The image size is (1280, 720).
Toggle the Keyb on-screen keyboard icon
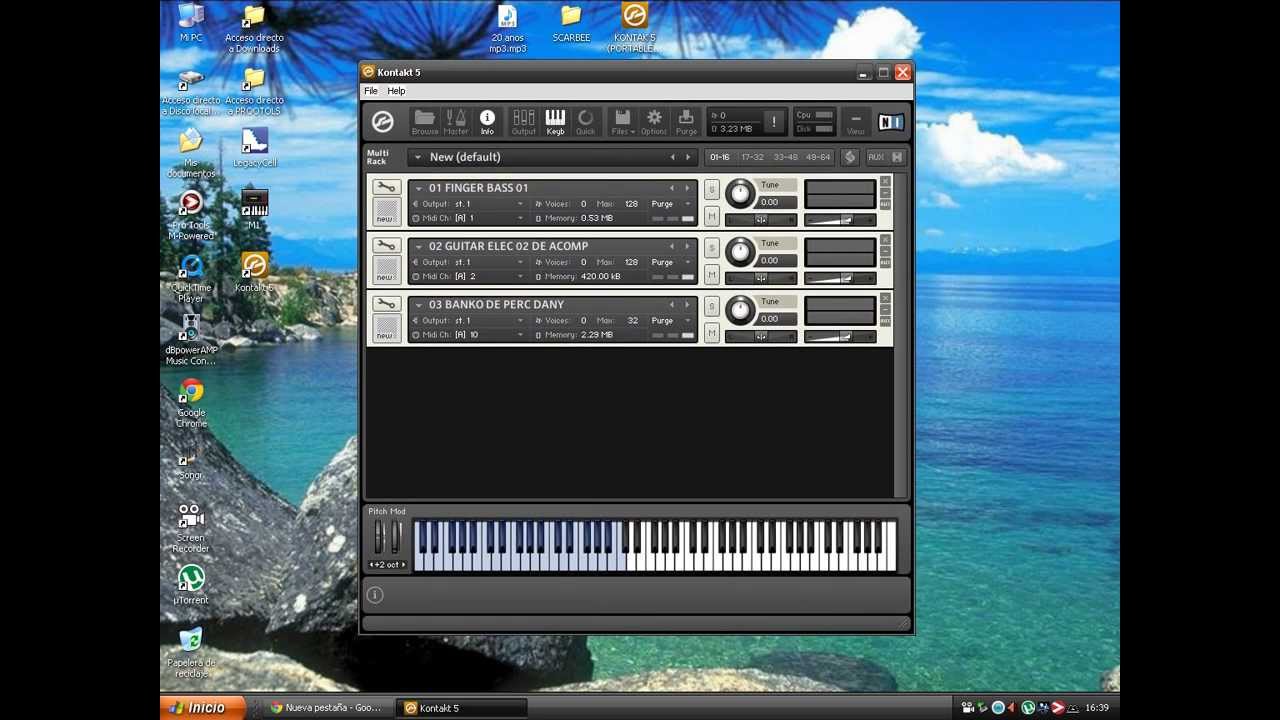click(x=555, y=122)
